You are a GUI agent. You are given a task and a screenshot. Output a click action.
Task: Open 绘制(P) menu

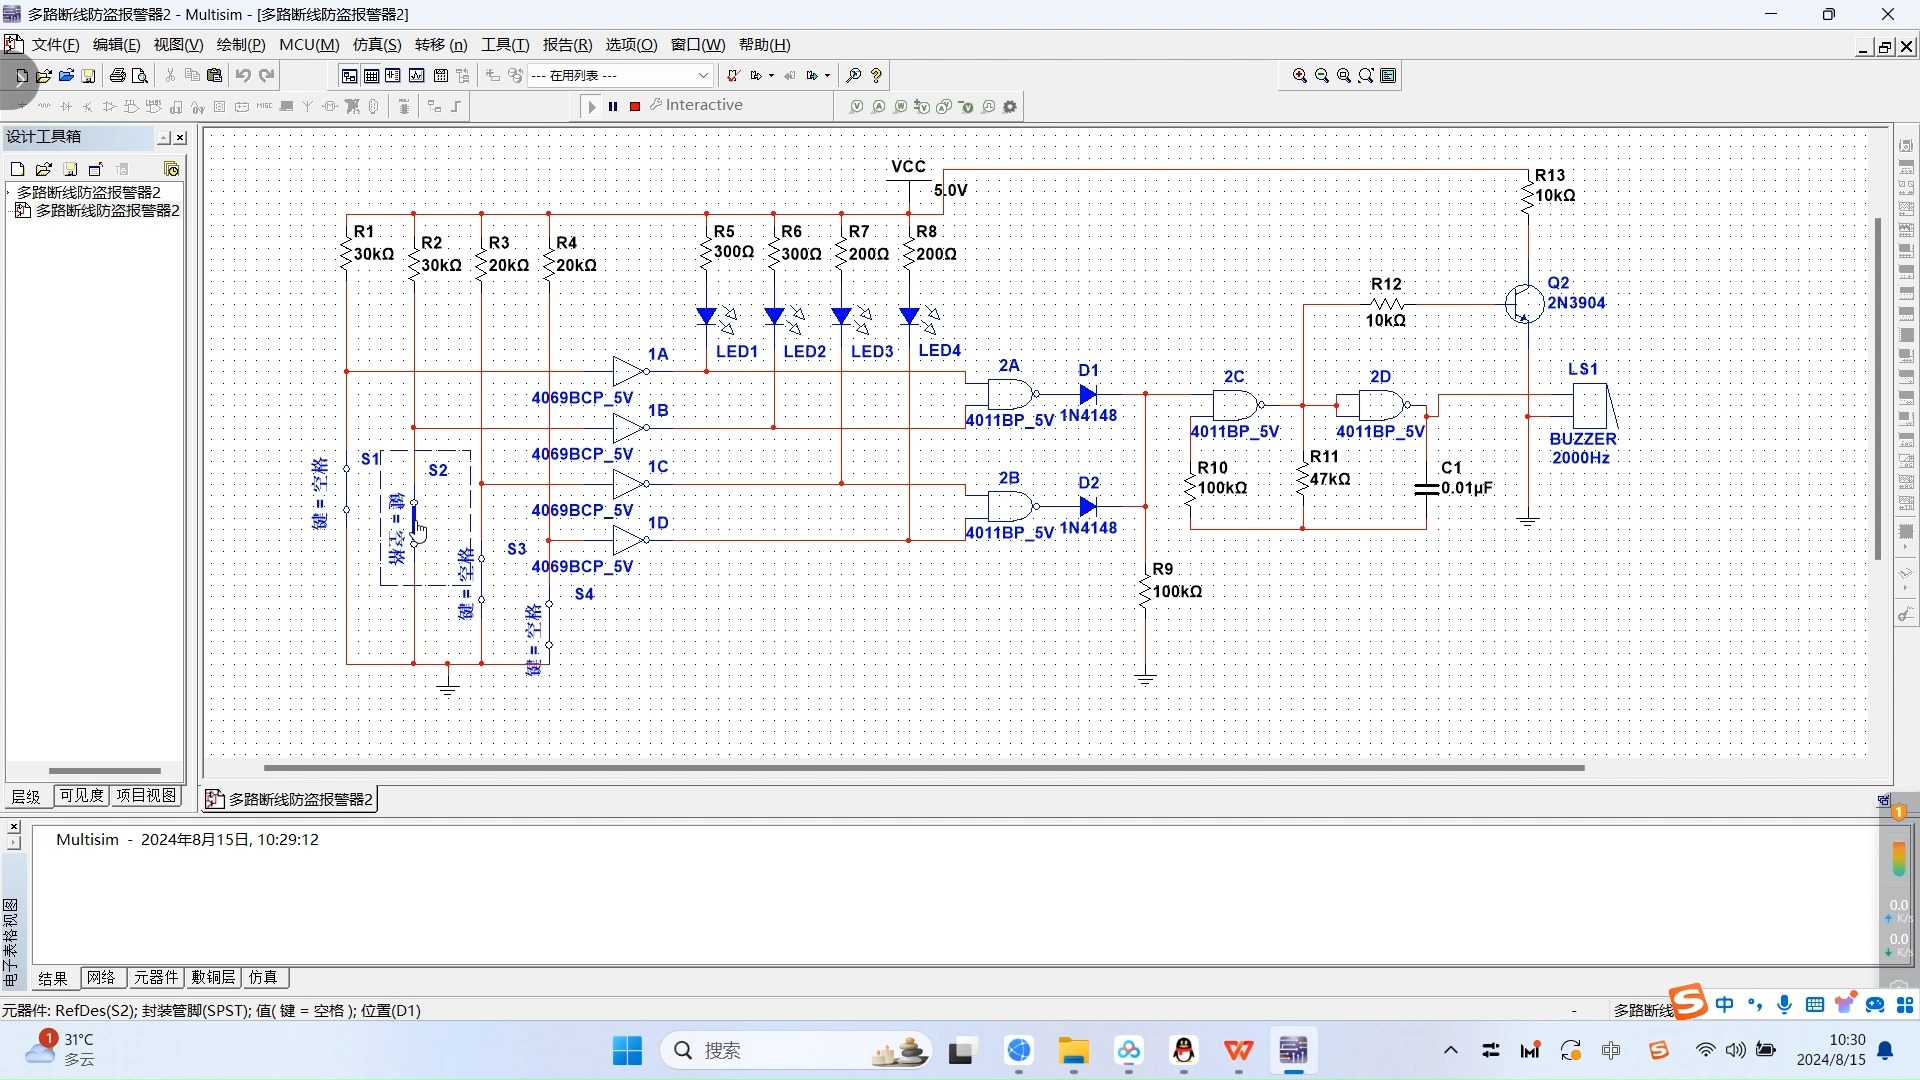tap(241, 45)
